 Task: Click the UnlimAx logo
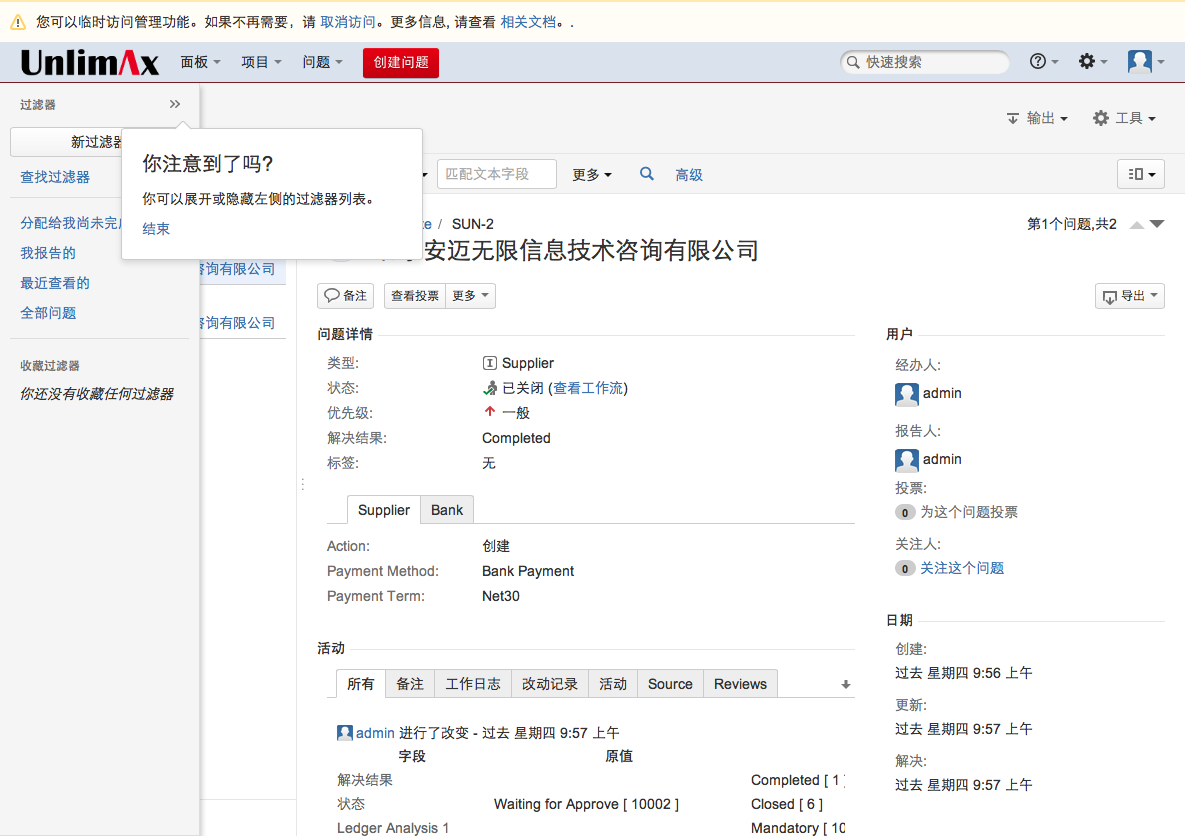tap(90, 63)
